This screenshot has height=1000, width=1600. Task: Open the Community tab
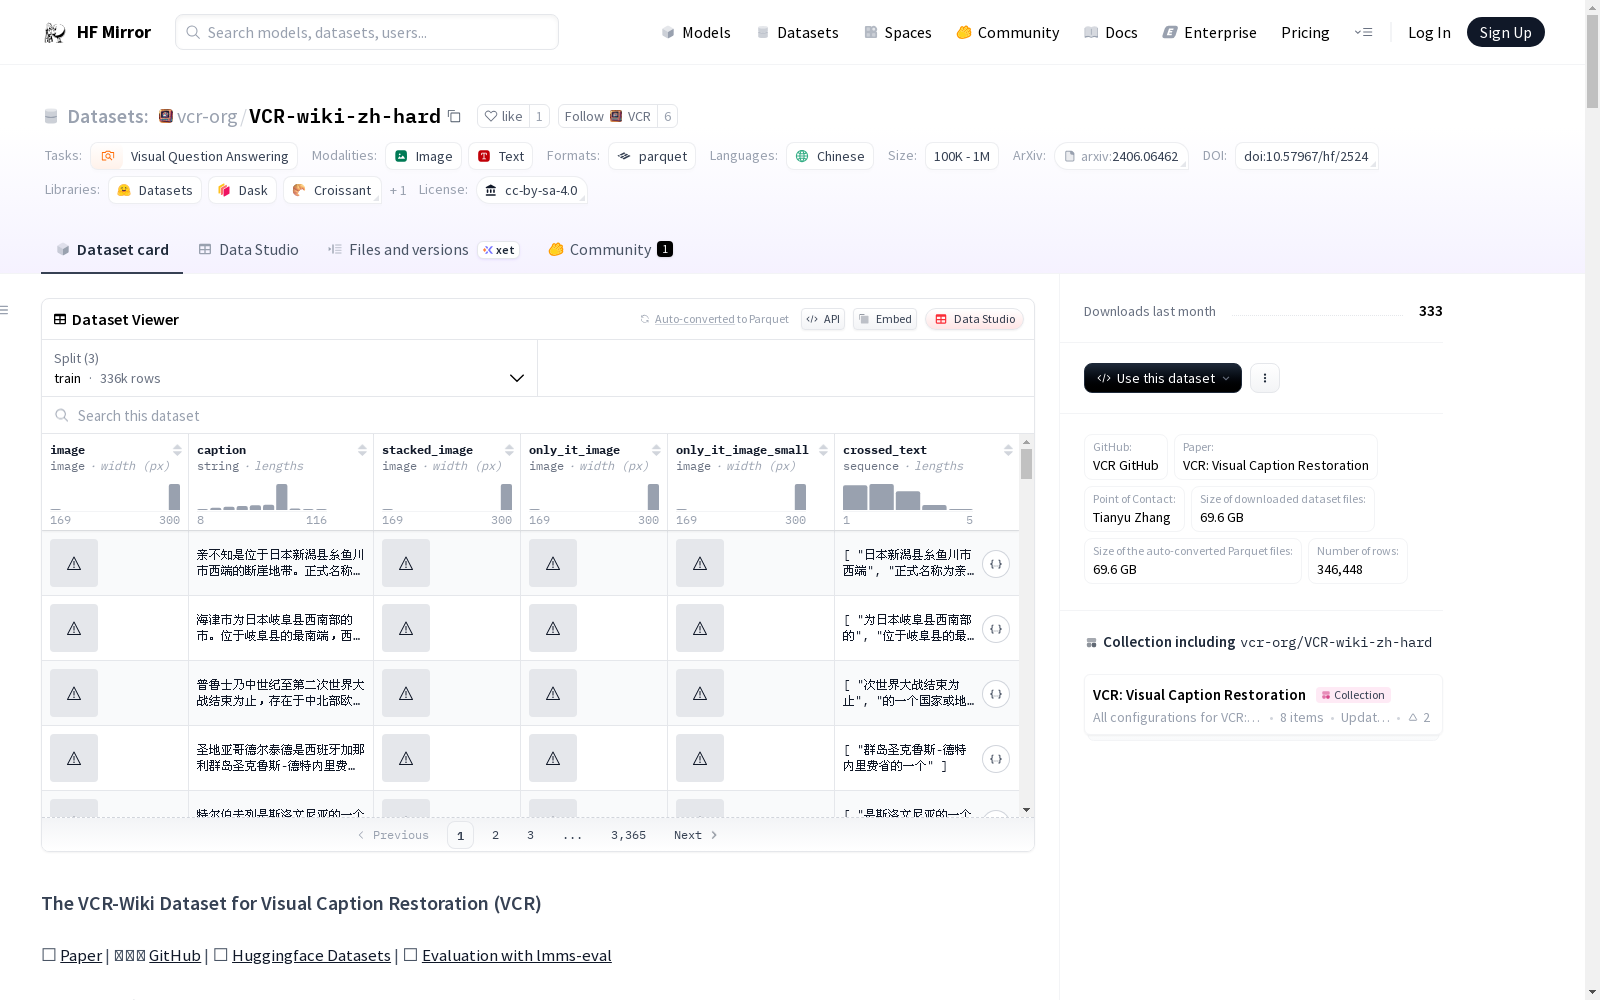(610, 250)
